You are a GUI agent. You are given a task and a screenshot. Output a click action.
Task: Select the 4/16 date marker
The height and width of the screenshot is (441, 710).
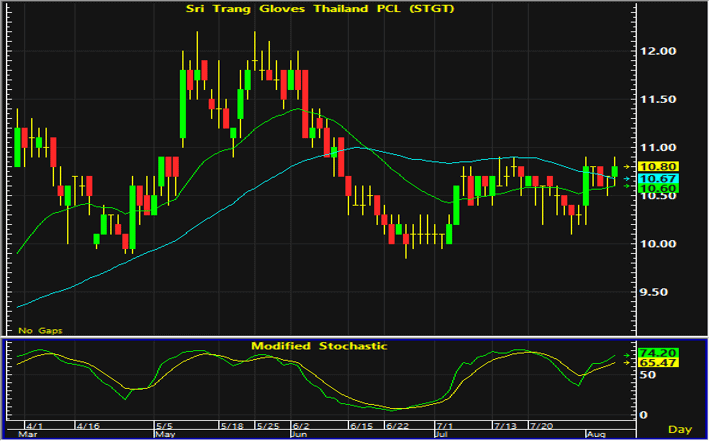(x=88, y=426)
